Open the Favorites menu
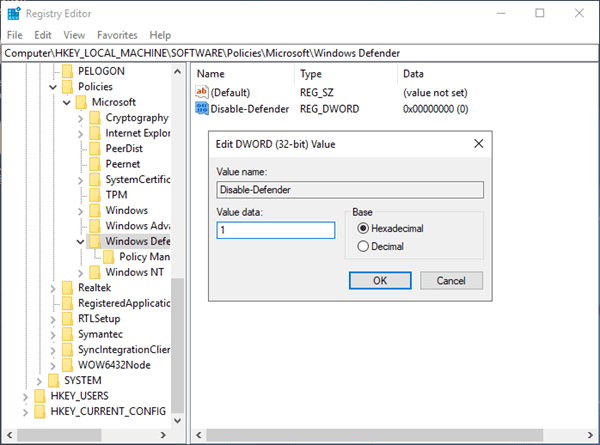 pos(117,35)
